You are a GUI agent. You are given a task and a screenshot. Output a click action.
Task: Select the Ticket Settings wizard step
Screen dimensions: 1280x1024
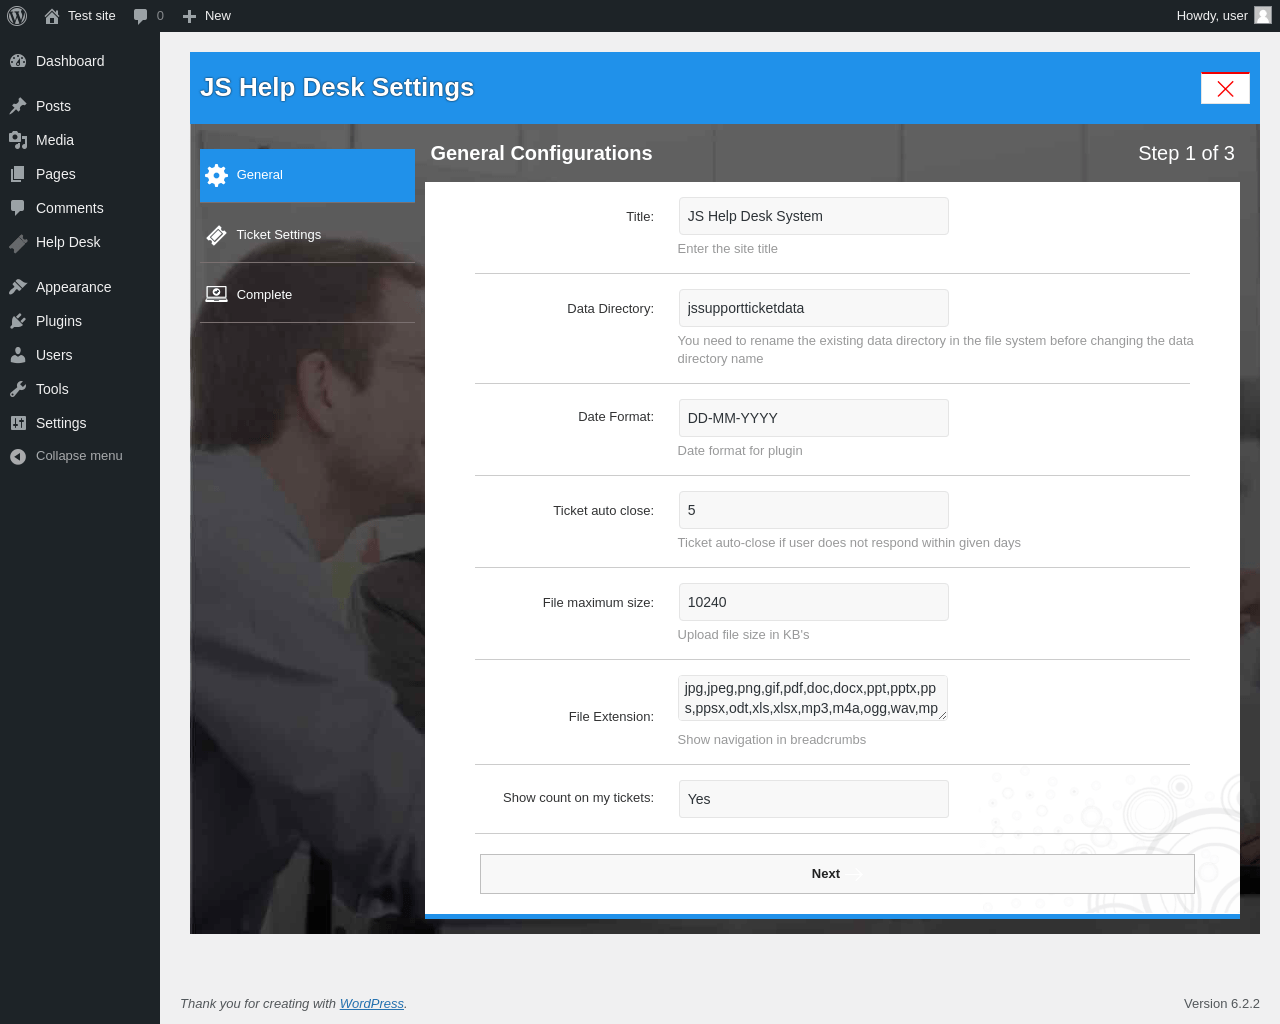pyautogui.click(x=307, y=235)
